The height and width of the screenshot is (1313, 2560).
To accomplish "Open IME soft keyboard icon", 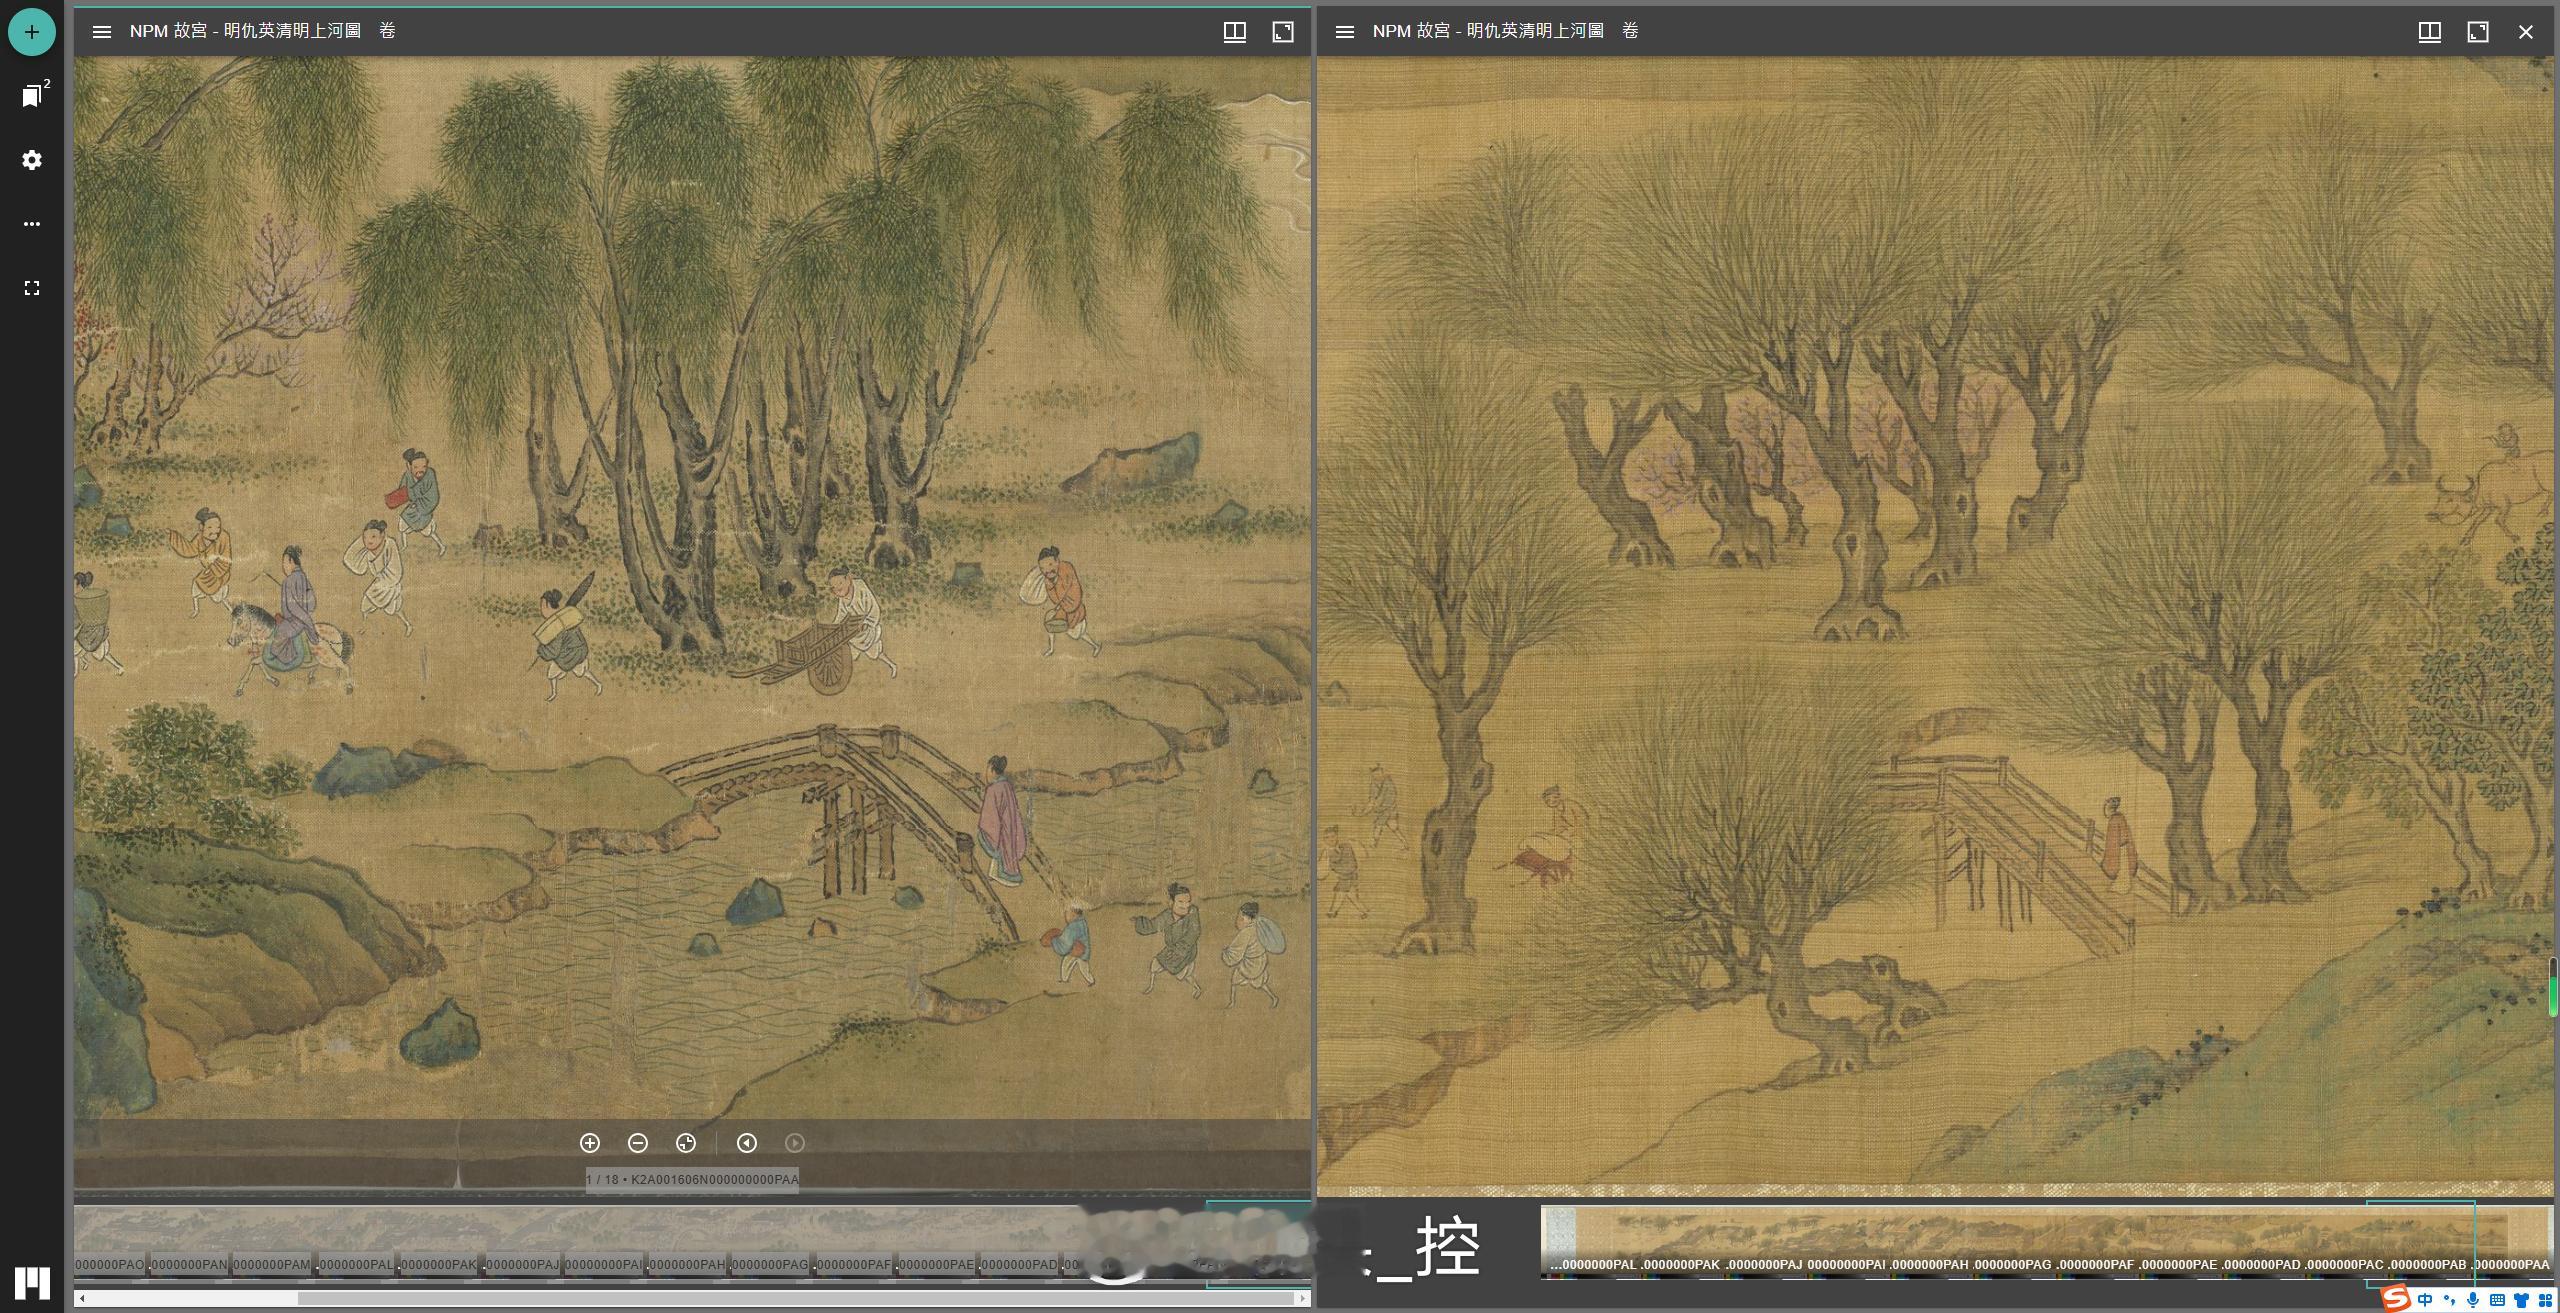I will tap(2497, 1300).
